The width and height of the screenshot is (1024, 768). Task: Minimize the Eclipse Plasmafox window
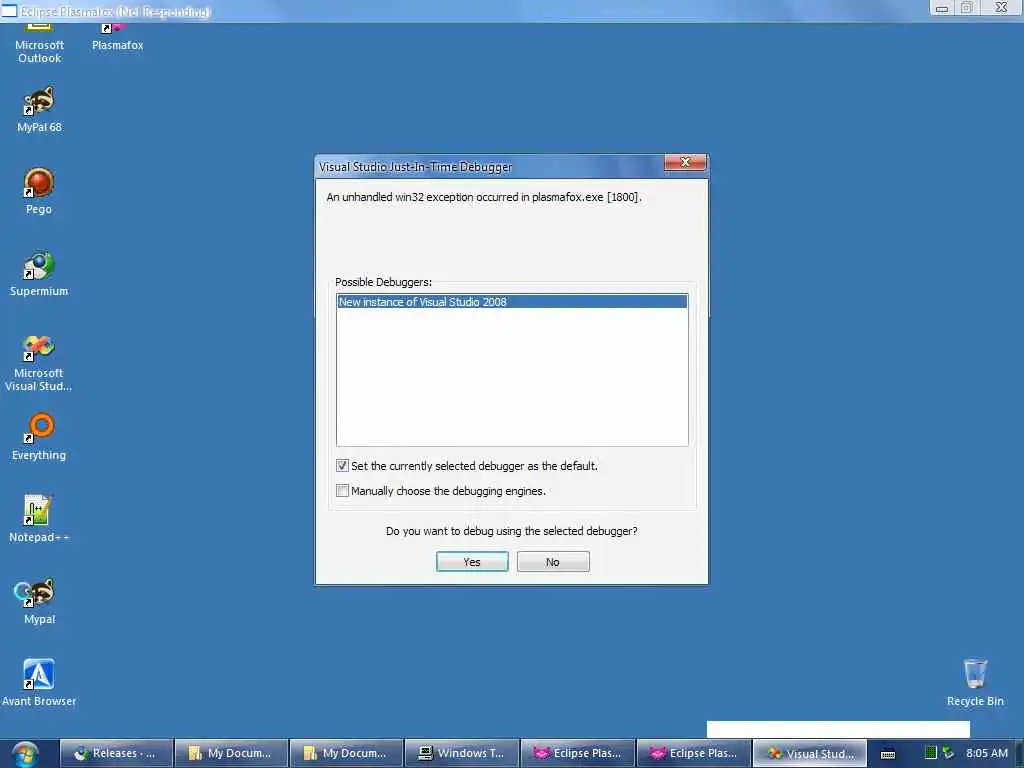(942, 8)
